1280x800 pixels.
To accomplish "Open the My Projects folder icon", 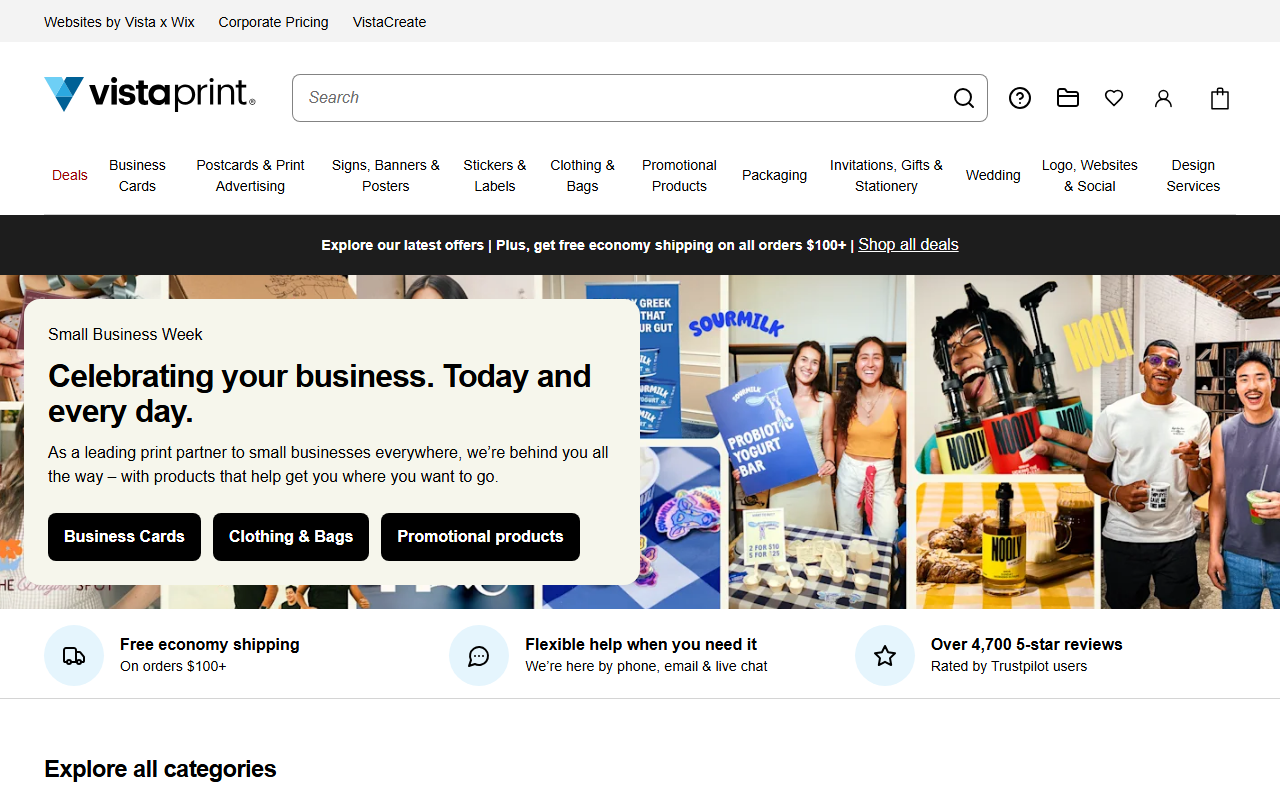I will click(1067, 98).
